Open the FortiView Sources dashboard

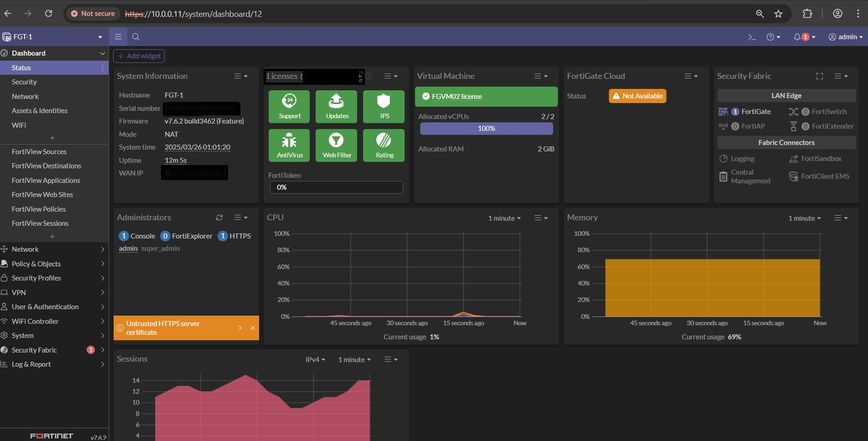click(x=39, y=152)
